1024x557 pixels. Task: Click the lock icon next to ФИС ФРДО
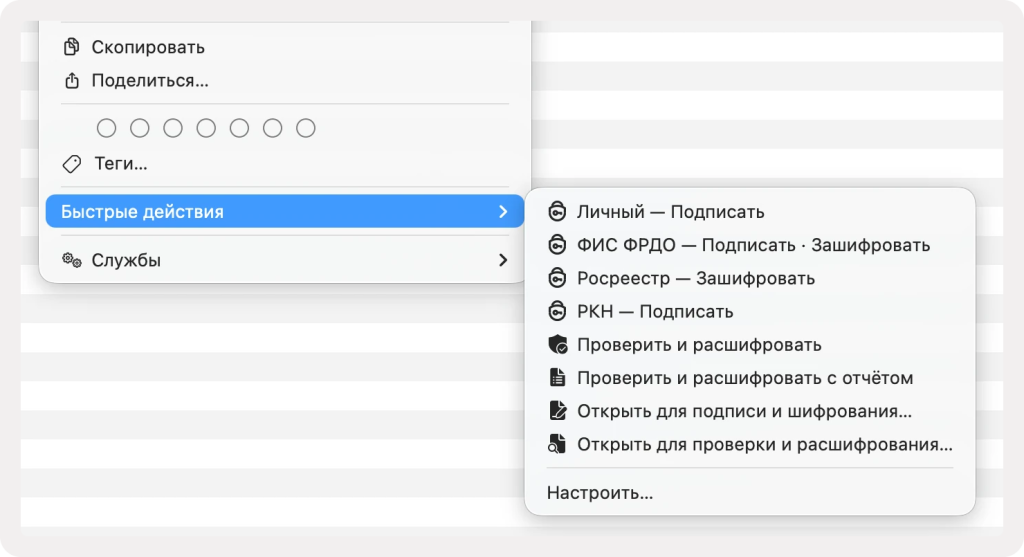(x=557, y=245)
